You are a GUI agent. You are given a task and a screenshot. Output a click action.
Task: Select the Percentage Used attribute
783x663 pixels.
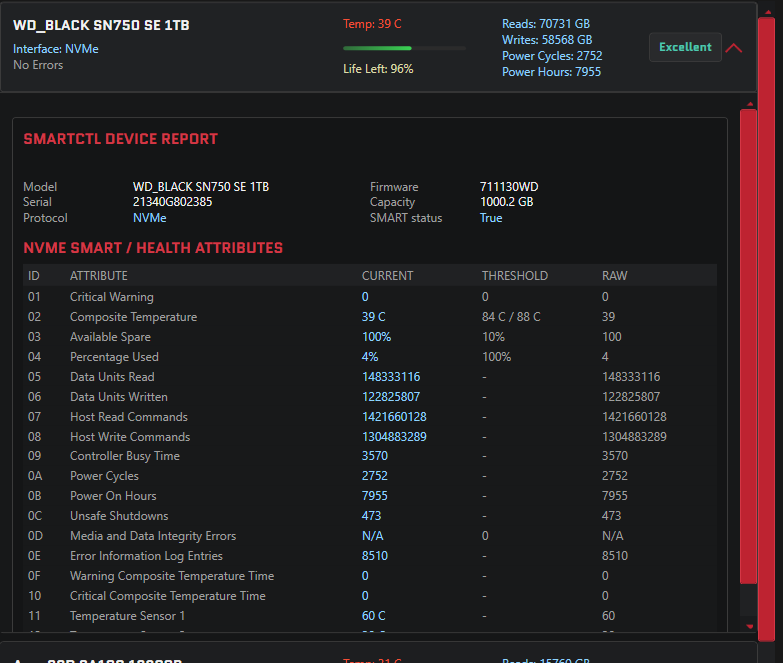114,357
